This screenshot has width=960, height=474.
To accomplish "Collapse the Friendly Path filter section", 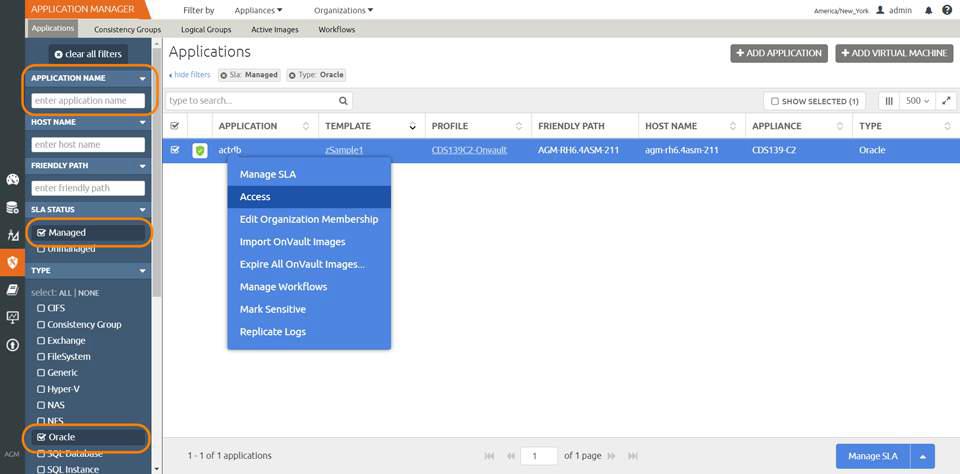I will 143,166.
